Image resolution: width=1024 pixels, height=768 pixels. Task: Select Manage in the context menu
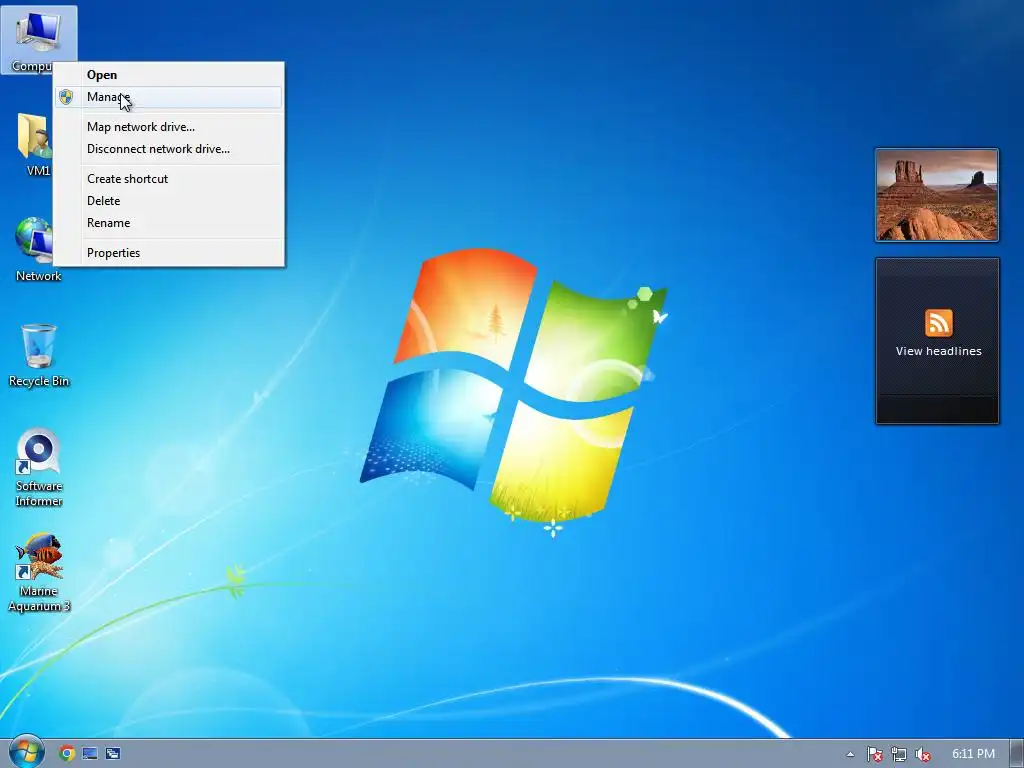pyautogui.click(x=168, y=97)
